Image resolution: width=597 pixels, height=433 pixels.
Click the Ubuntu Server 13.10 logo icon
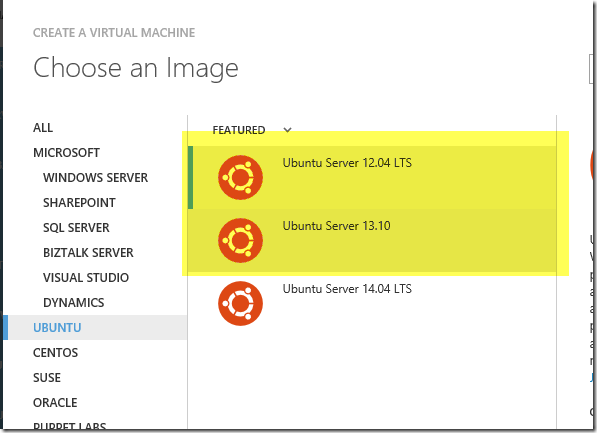click(240, 240)
